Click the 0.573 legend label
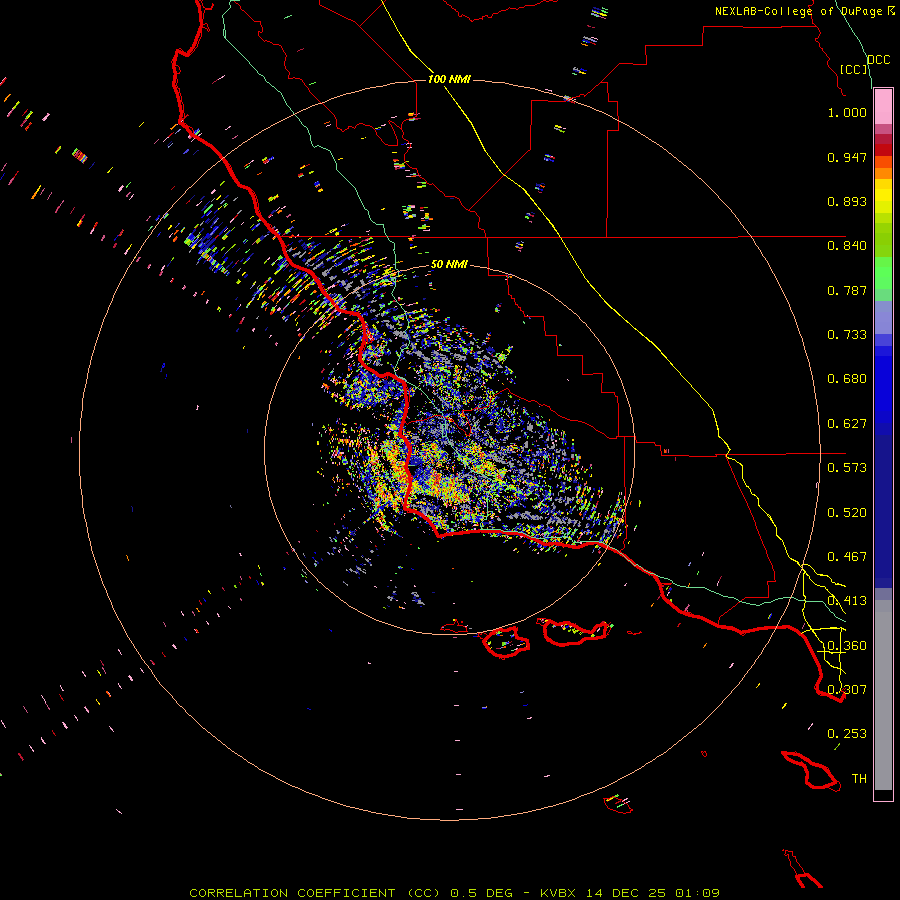This screenshot has width=900, height=900. coord(847,467)
